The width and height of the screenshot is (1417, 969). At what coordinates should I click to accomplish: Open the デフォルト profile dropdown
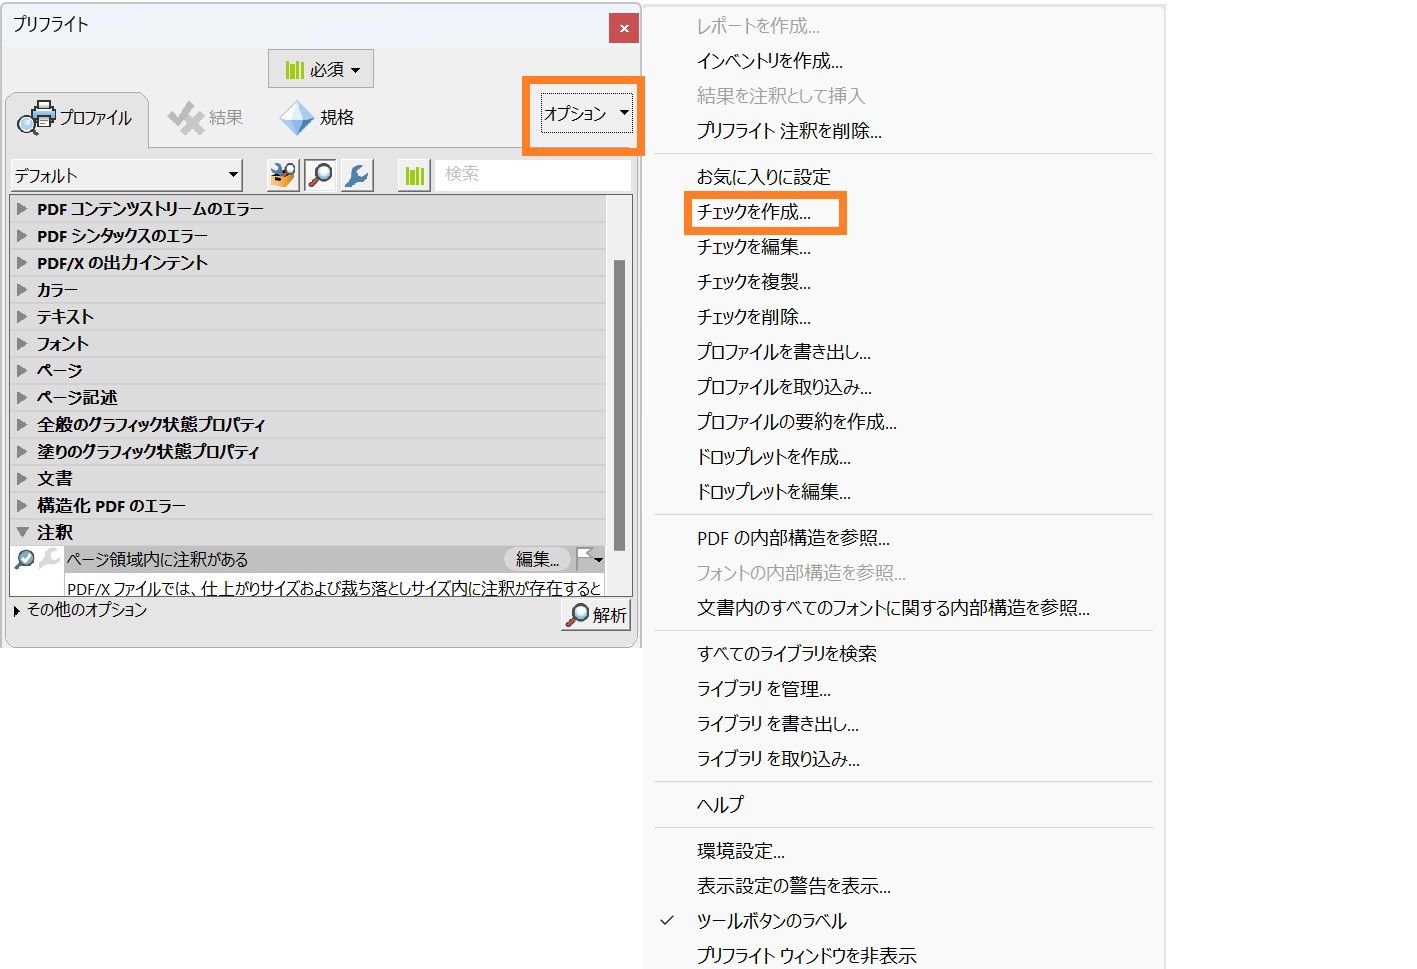tap(125, 174)
